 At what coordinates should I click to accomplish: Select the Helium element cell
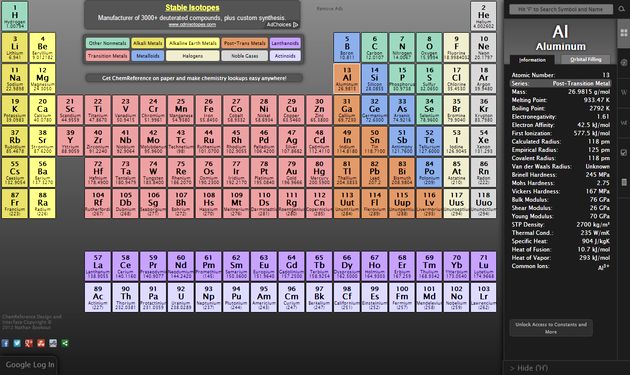point(483,16)
